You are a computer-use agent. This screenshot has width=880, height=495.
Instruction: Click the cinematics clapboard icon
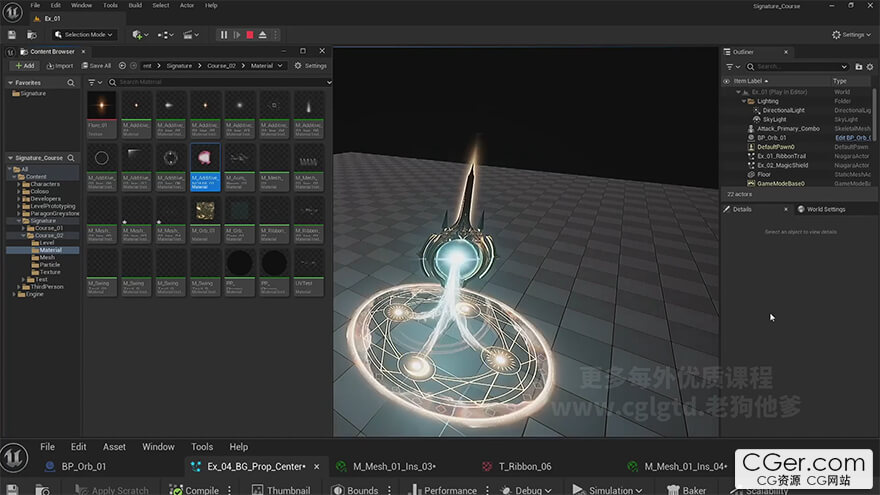pos(189,35)
